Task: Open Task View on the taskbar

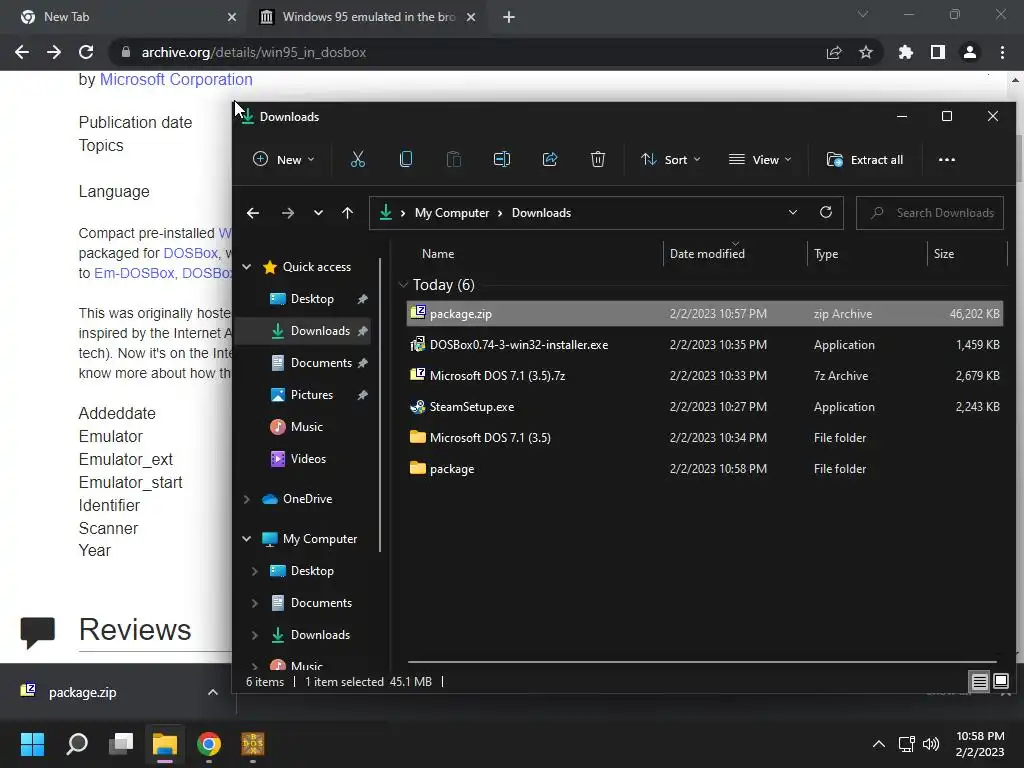Action: pos(121,744)
